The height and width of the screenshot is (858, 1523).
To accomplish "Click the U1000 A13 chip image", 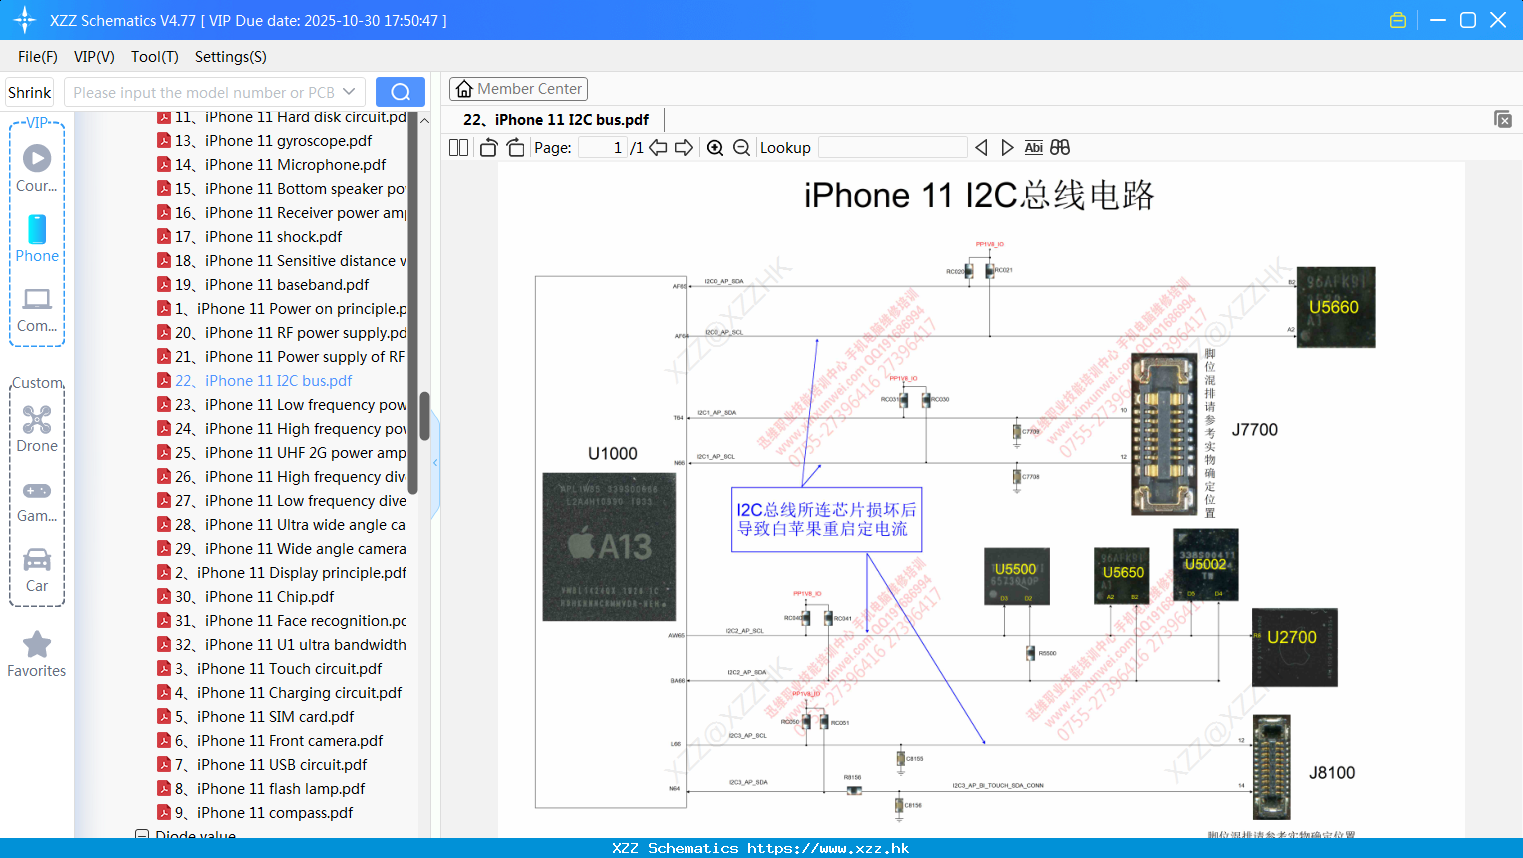I will pos(609,547).
